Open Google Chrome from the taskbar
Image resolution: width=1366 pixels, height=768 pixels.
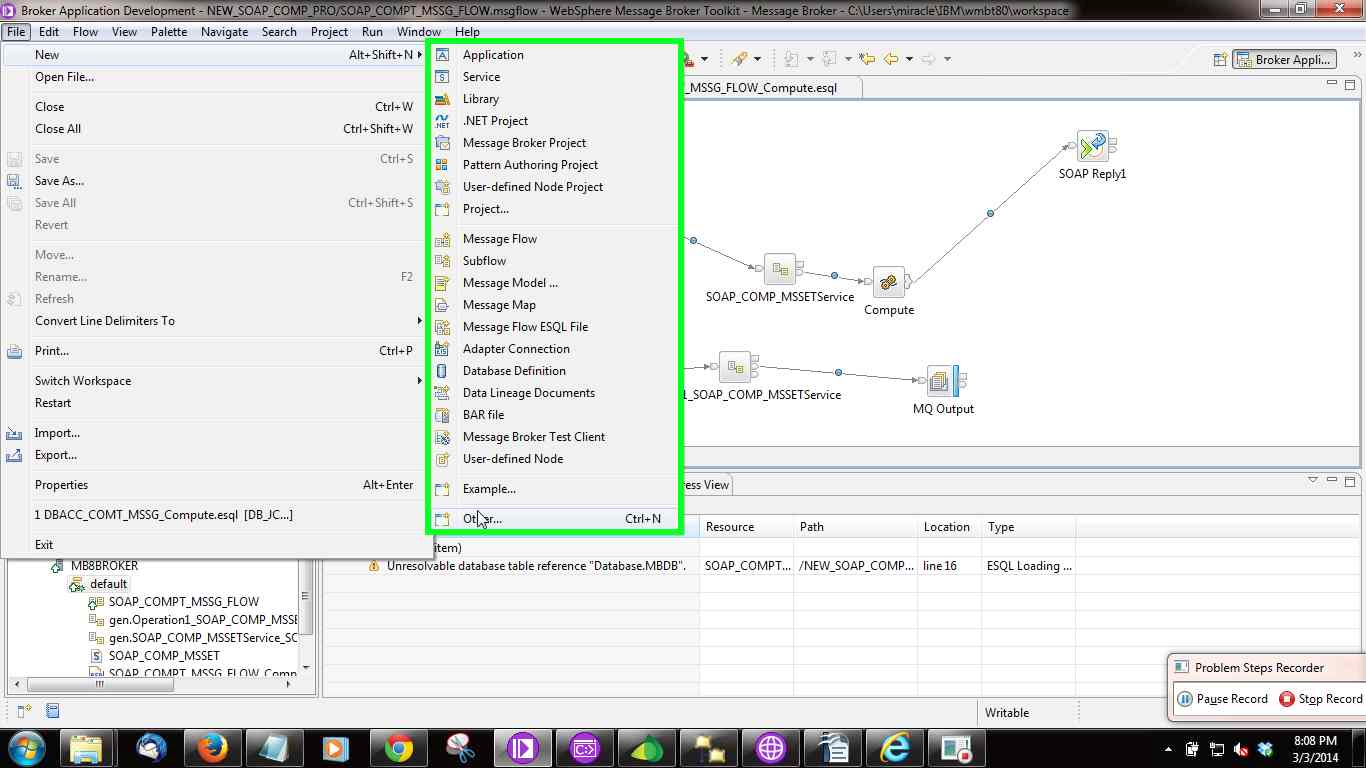point(398,748)
